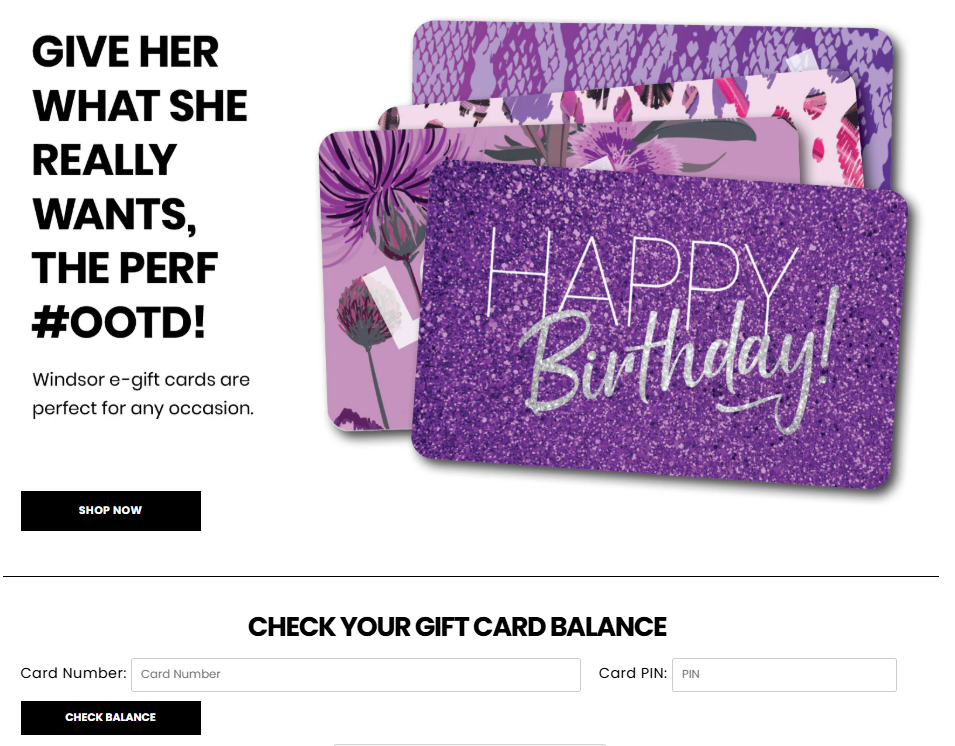Click the "Card Number:" label
Image resolution: width=955 pixels, height=746 pixels.
73,673
